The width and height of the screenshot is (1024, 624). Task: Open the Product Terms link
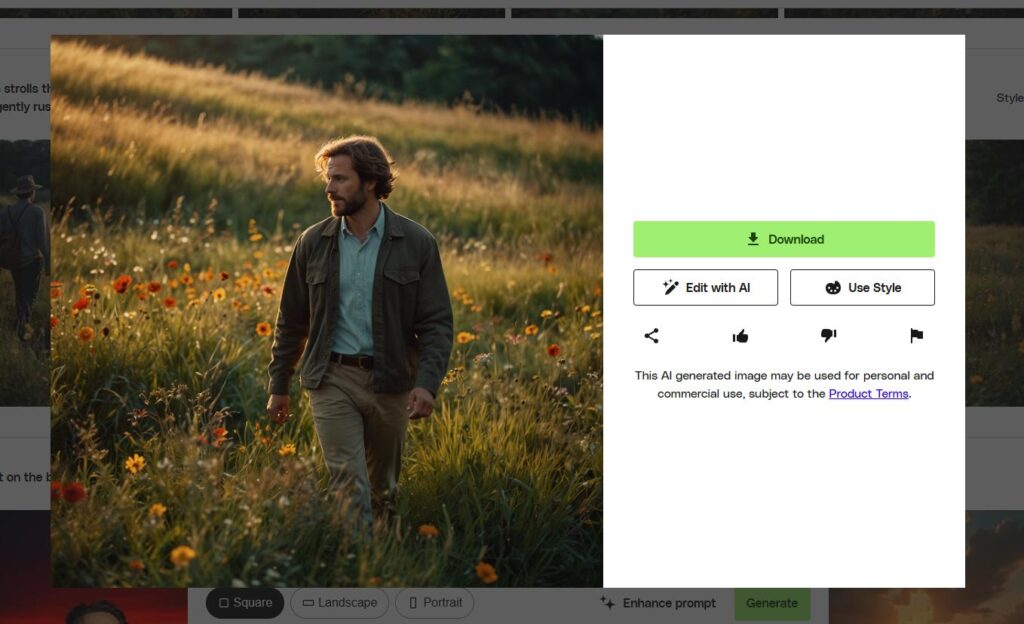point(868,394)
